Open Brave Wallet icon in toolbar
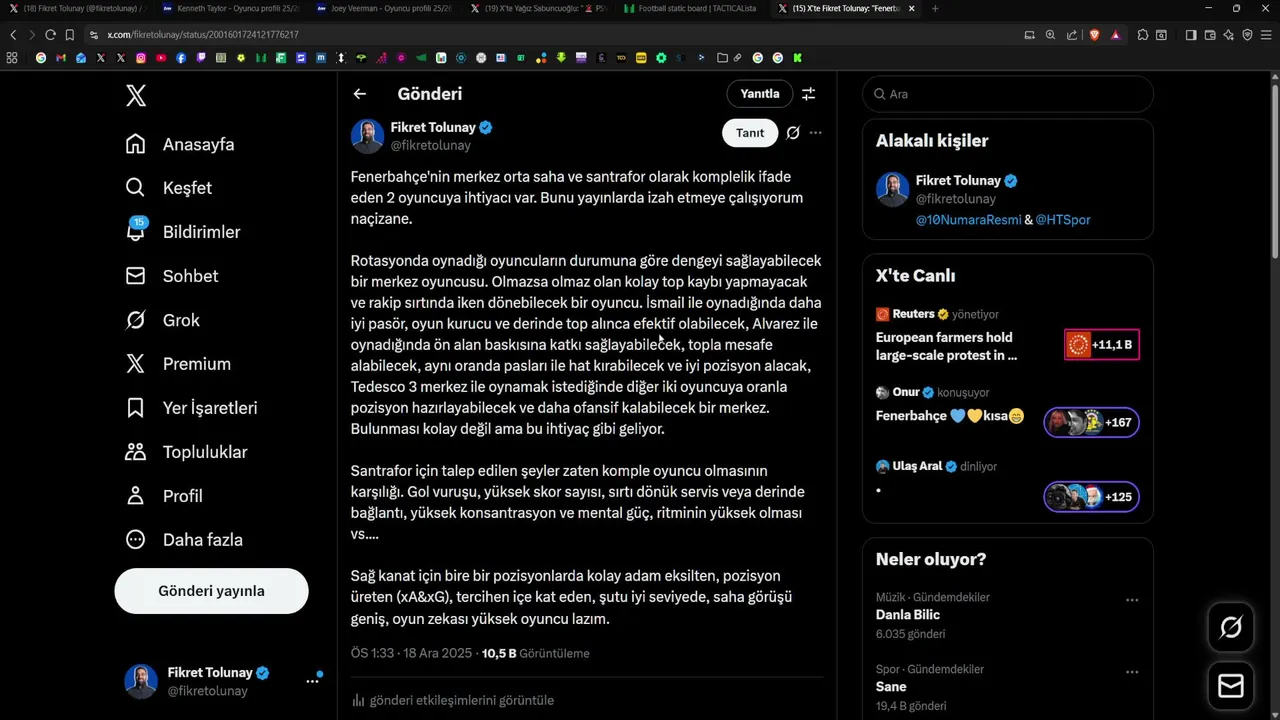Image resolution: width=1280 pixels, height=720 pixels. [x=1210, y=35]
